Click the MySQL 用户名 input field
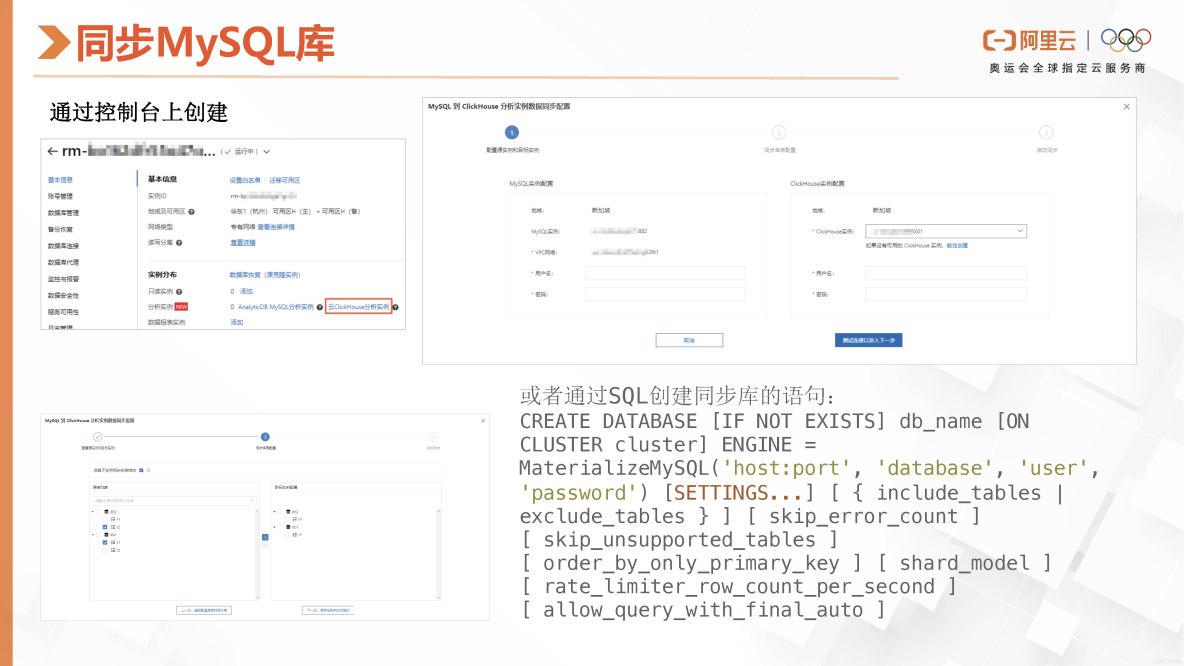 point(665,273)
